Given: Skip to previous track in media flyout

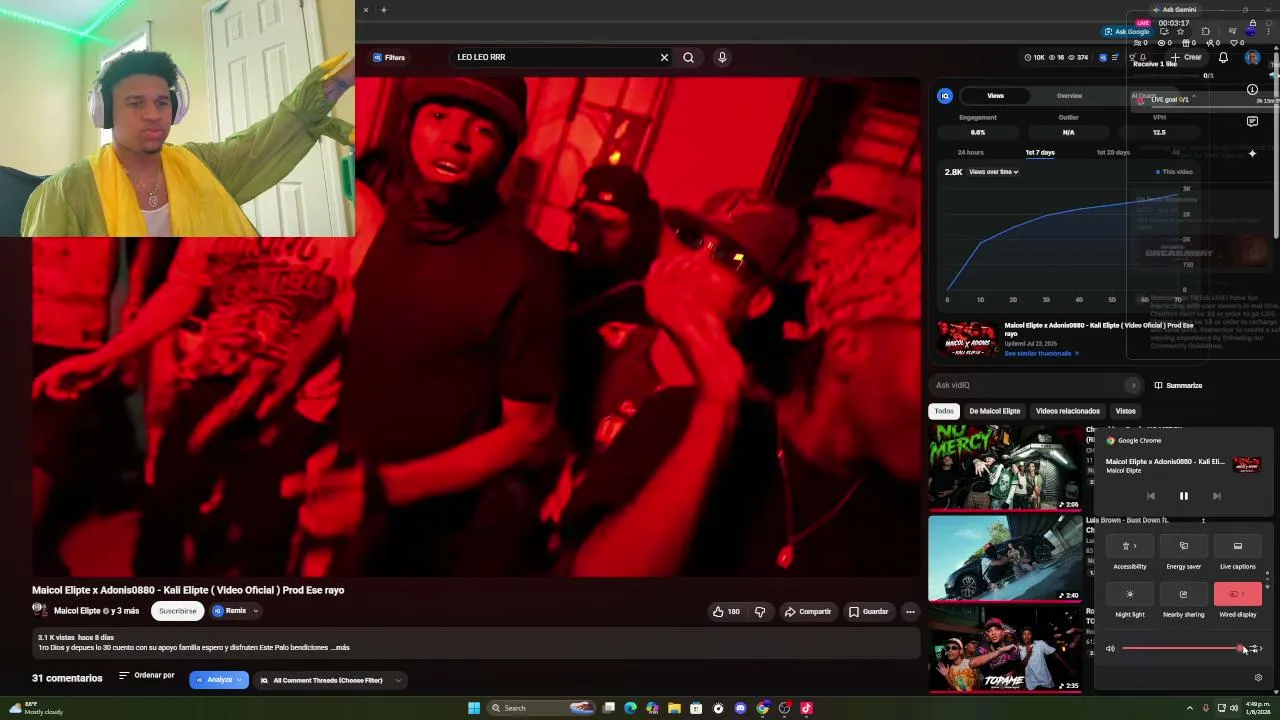Looking at the screenshot, I should click(1150, 496).
